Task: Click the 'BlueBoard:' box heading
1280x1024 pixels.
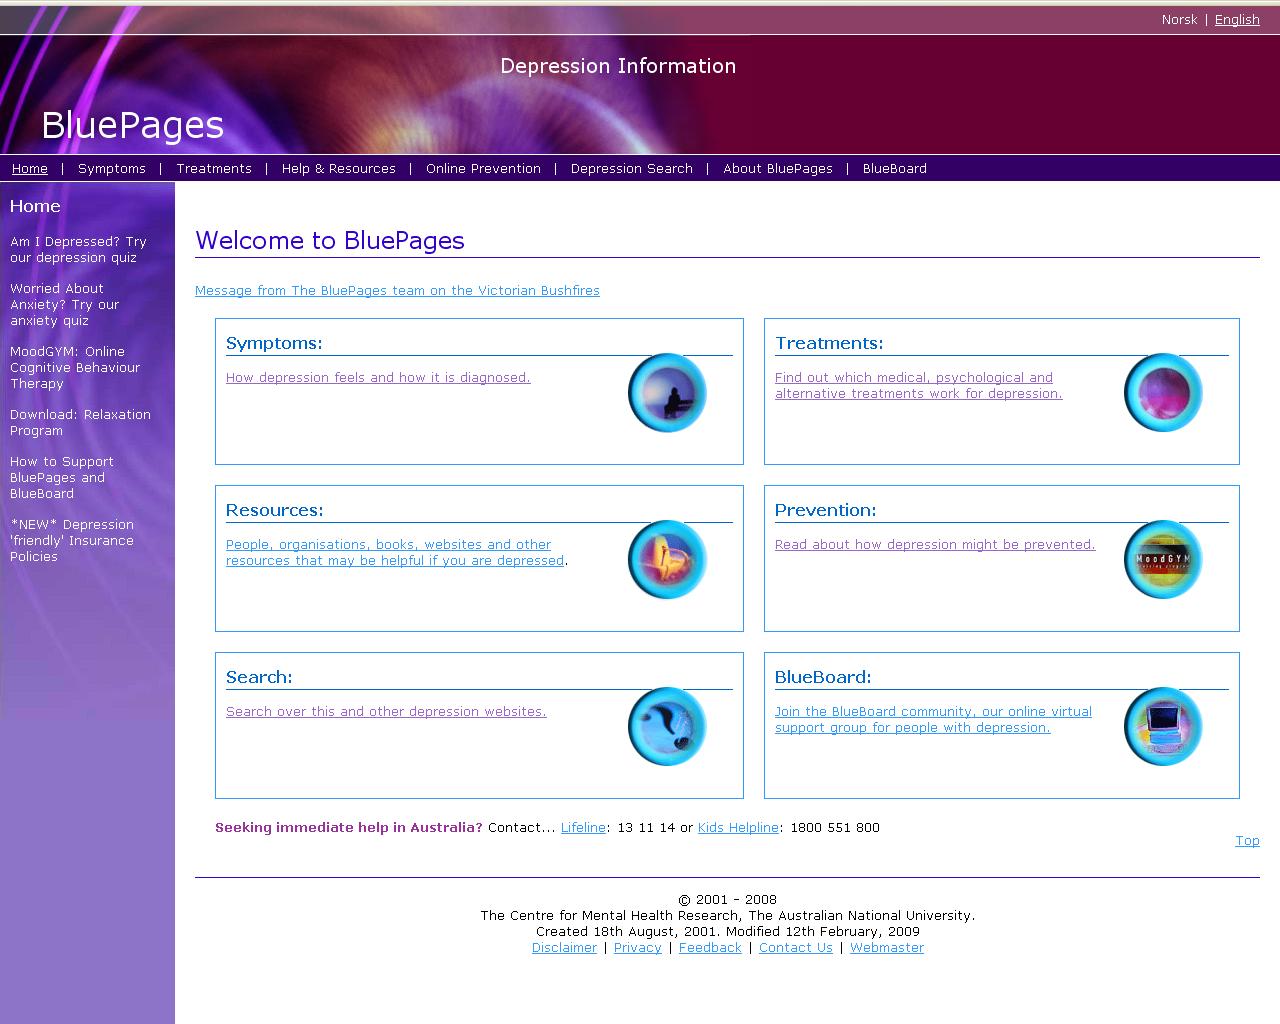Action: pos(823,677)
